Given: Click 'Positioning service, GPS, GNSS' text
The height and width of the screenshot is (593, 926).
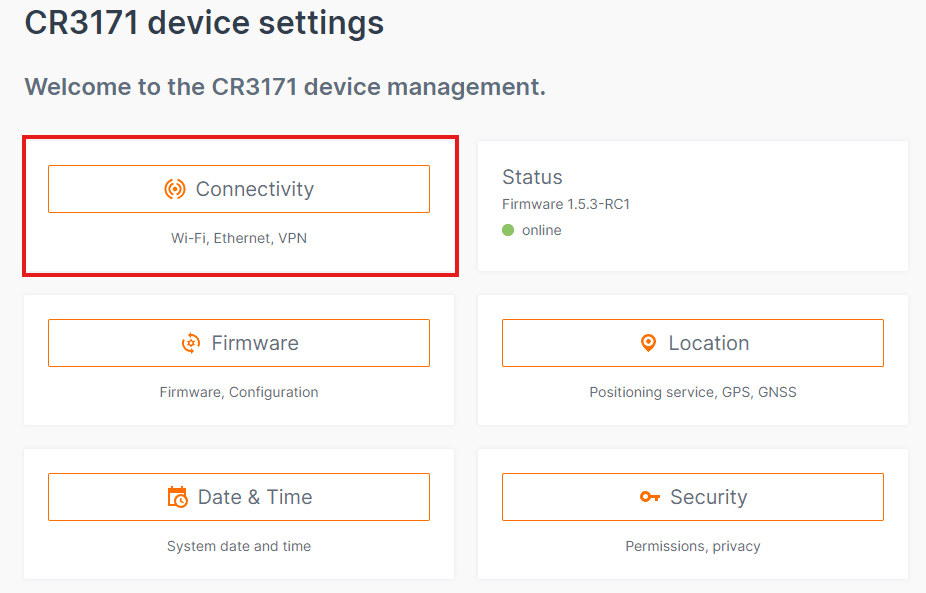Looking at the screenshot, I should point(693,392).
